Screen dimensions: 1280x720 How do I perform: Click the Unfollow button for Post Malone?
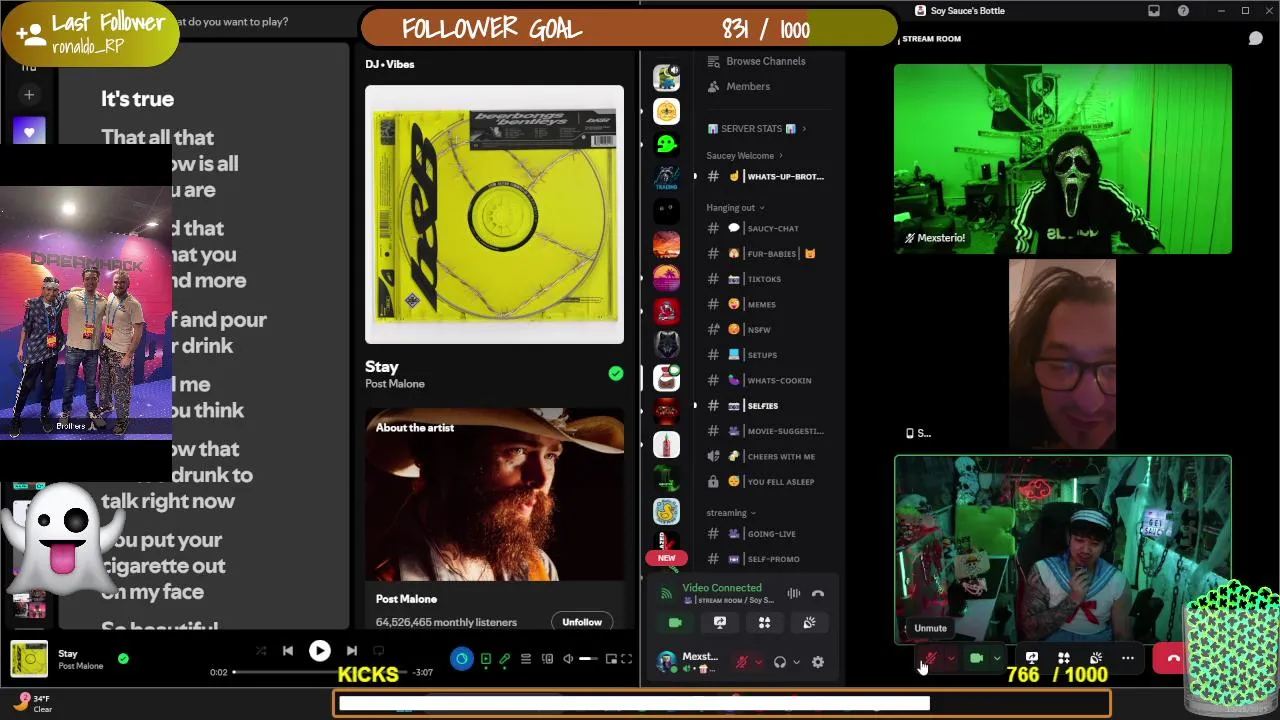click(582, 622)
